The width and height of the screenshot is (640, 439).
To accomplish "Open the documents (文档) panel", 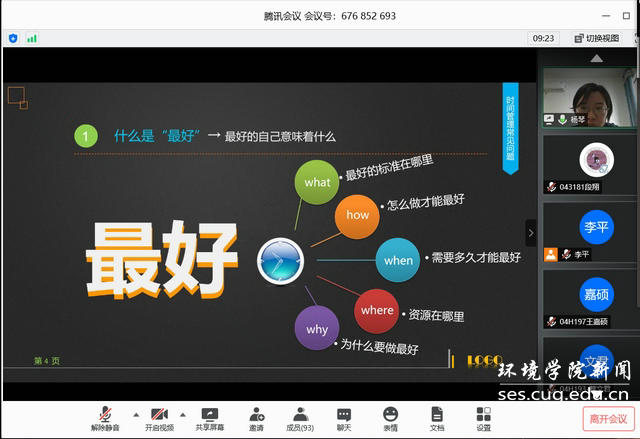I will point(437,418).
